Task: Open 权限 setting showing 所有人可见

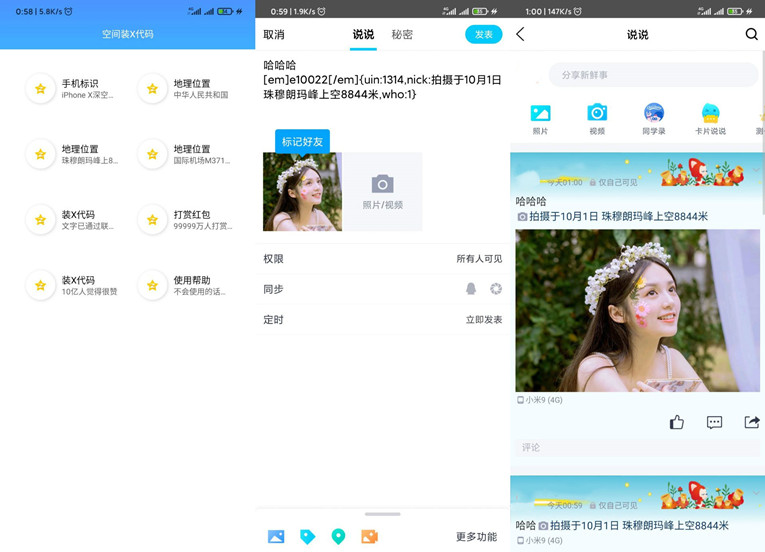Action: coord(382,259)
